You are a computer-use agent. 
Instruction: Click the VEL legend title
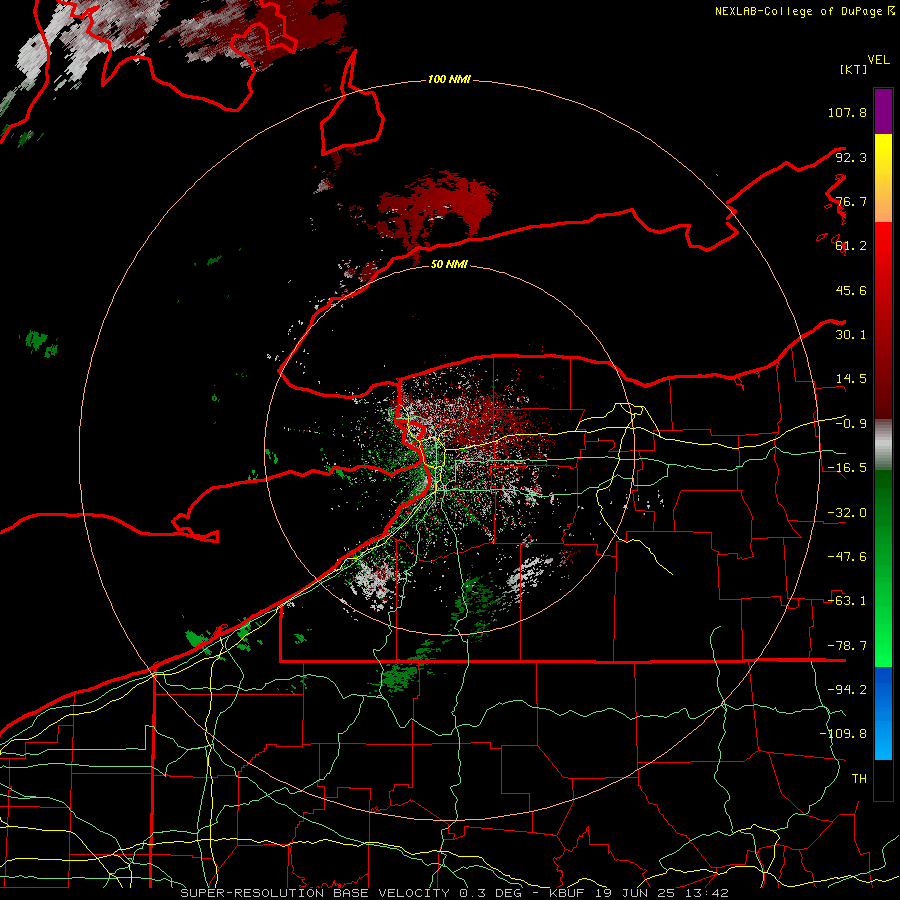878,60
